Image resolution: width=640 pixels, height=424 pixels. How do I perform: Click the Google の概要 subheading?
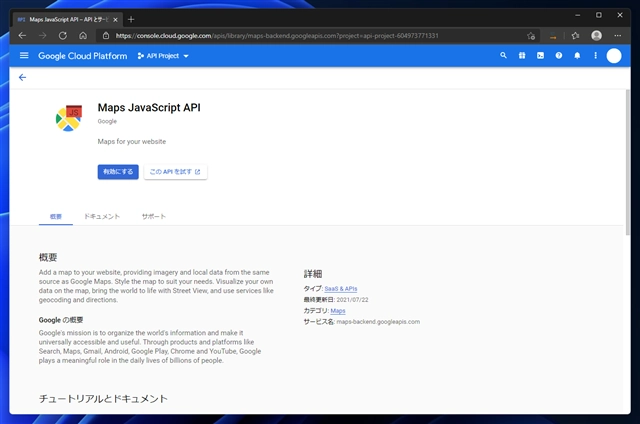coord(61,320)
